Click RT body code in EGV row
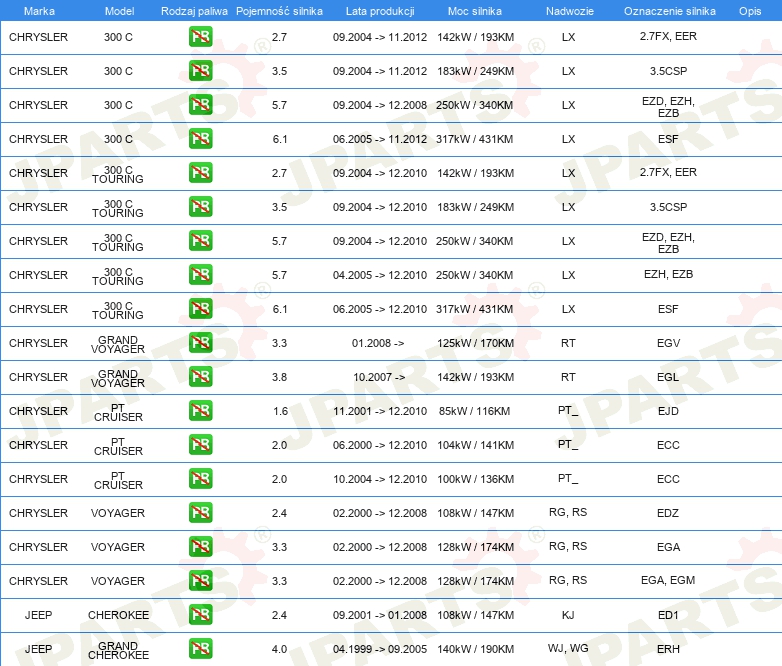Viewport: 782px width, 666px height. [x=568, y=343]
